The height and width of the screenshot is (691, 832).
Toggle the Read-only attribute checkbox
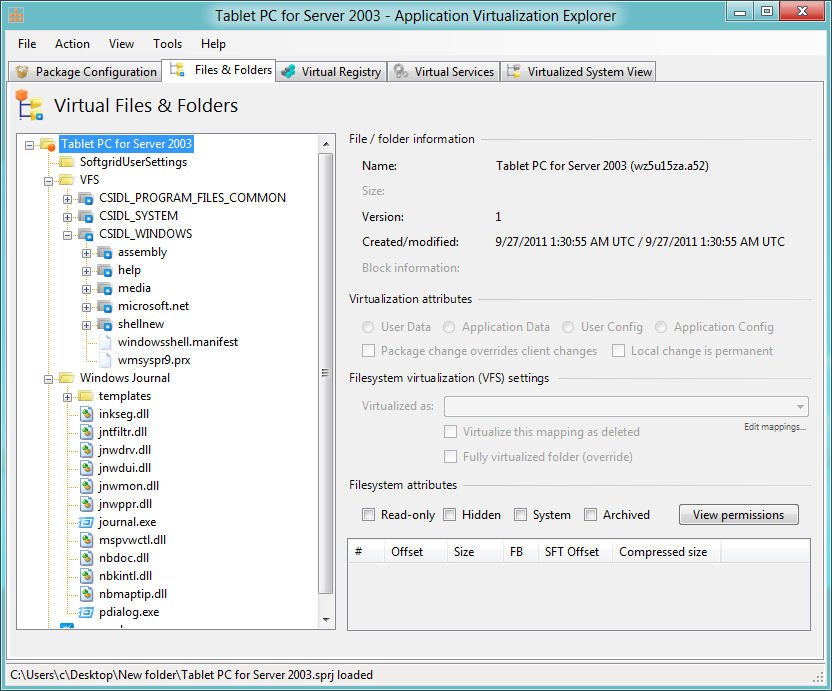(368, 515)
